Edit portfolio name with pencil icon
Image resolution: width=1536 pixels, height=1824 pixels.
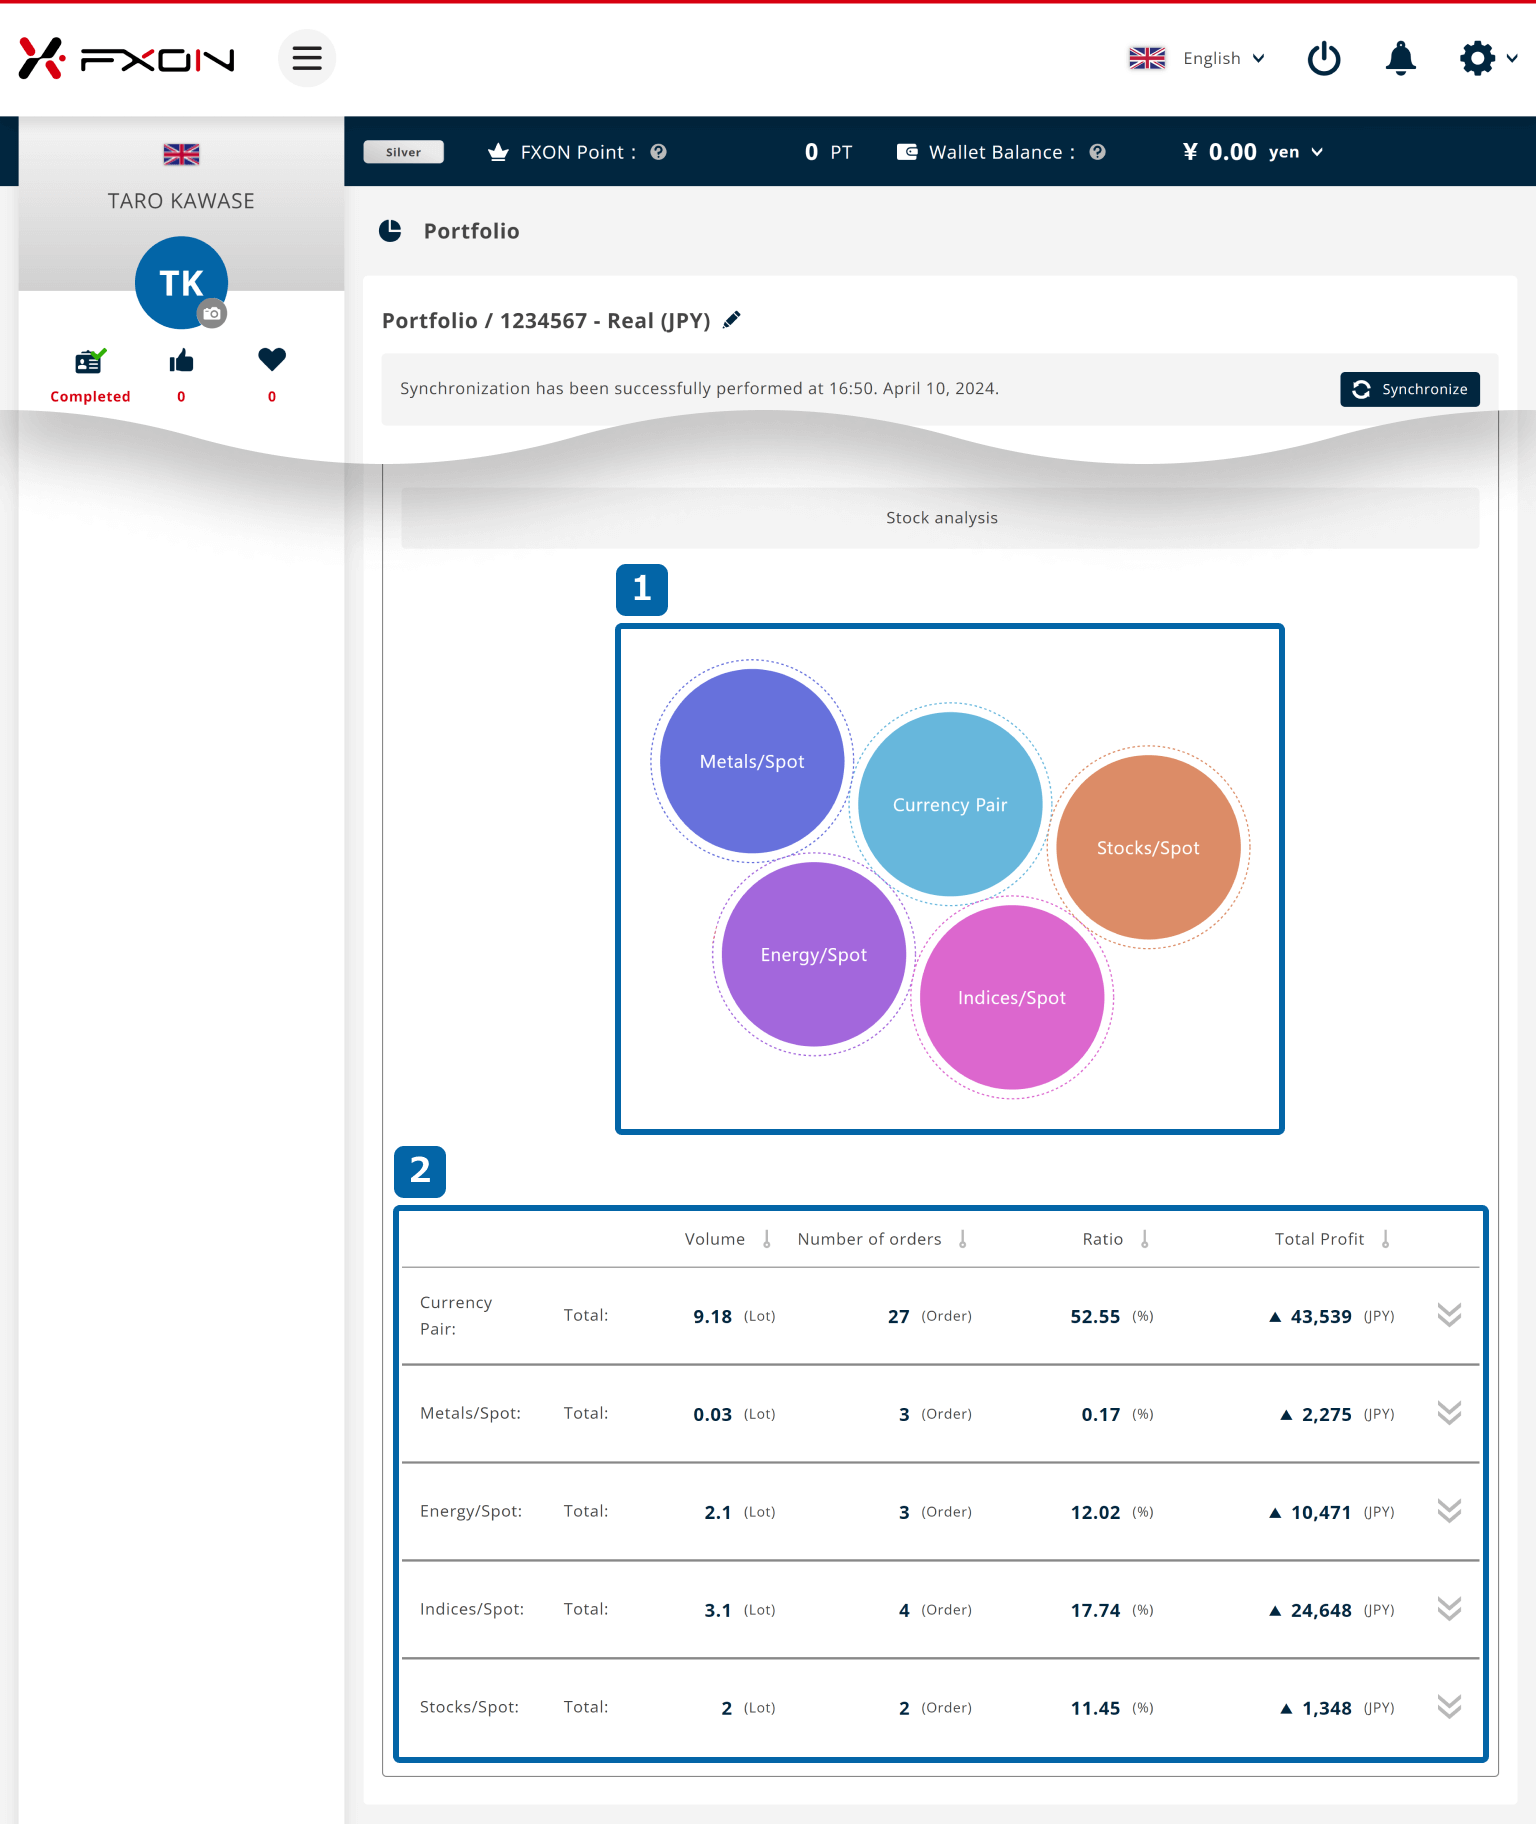[732, 319]
